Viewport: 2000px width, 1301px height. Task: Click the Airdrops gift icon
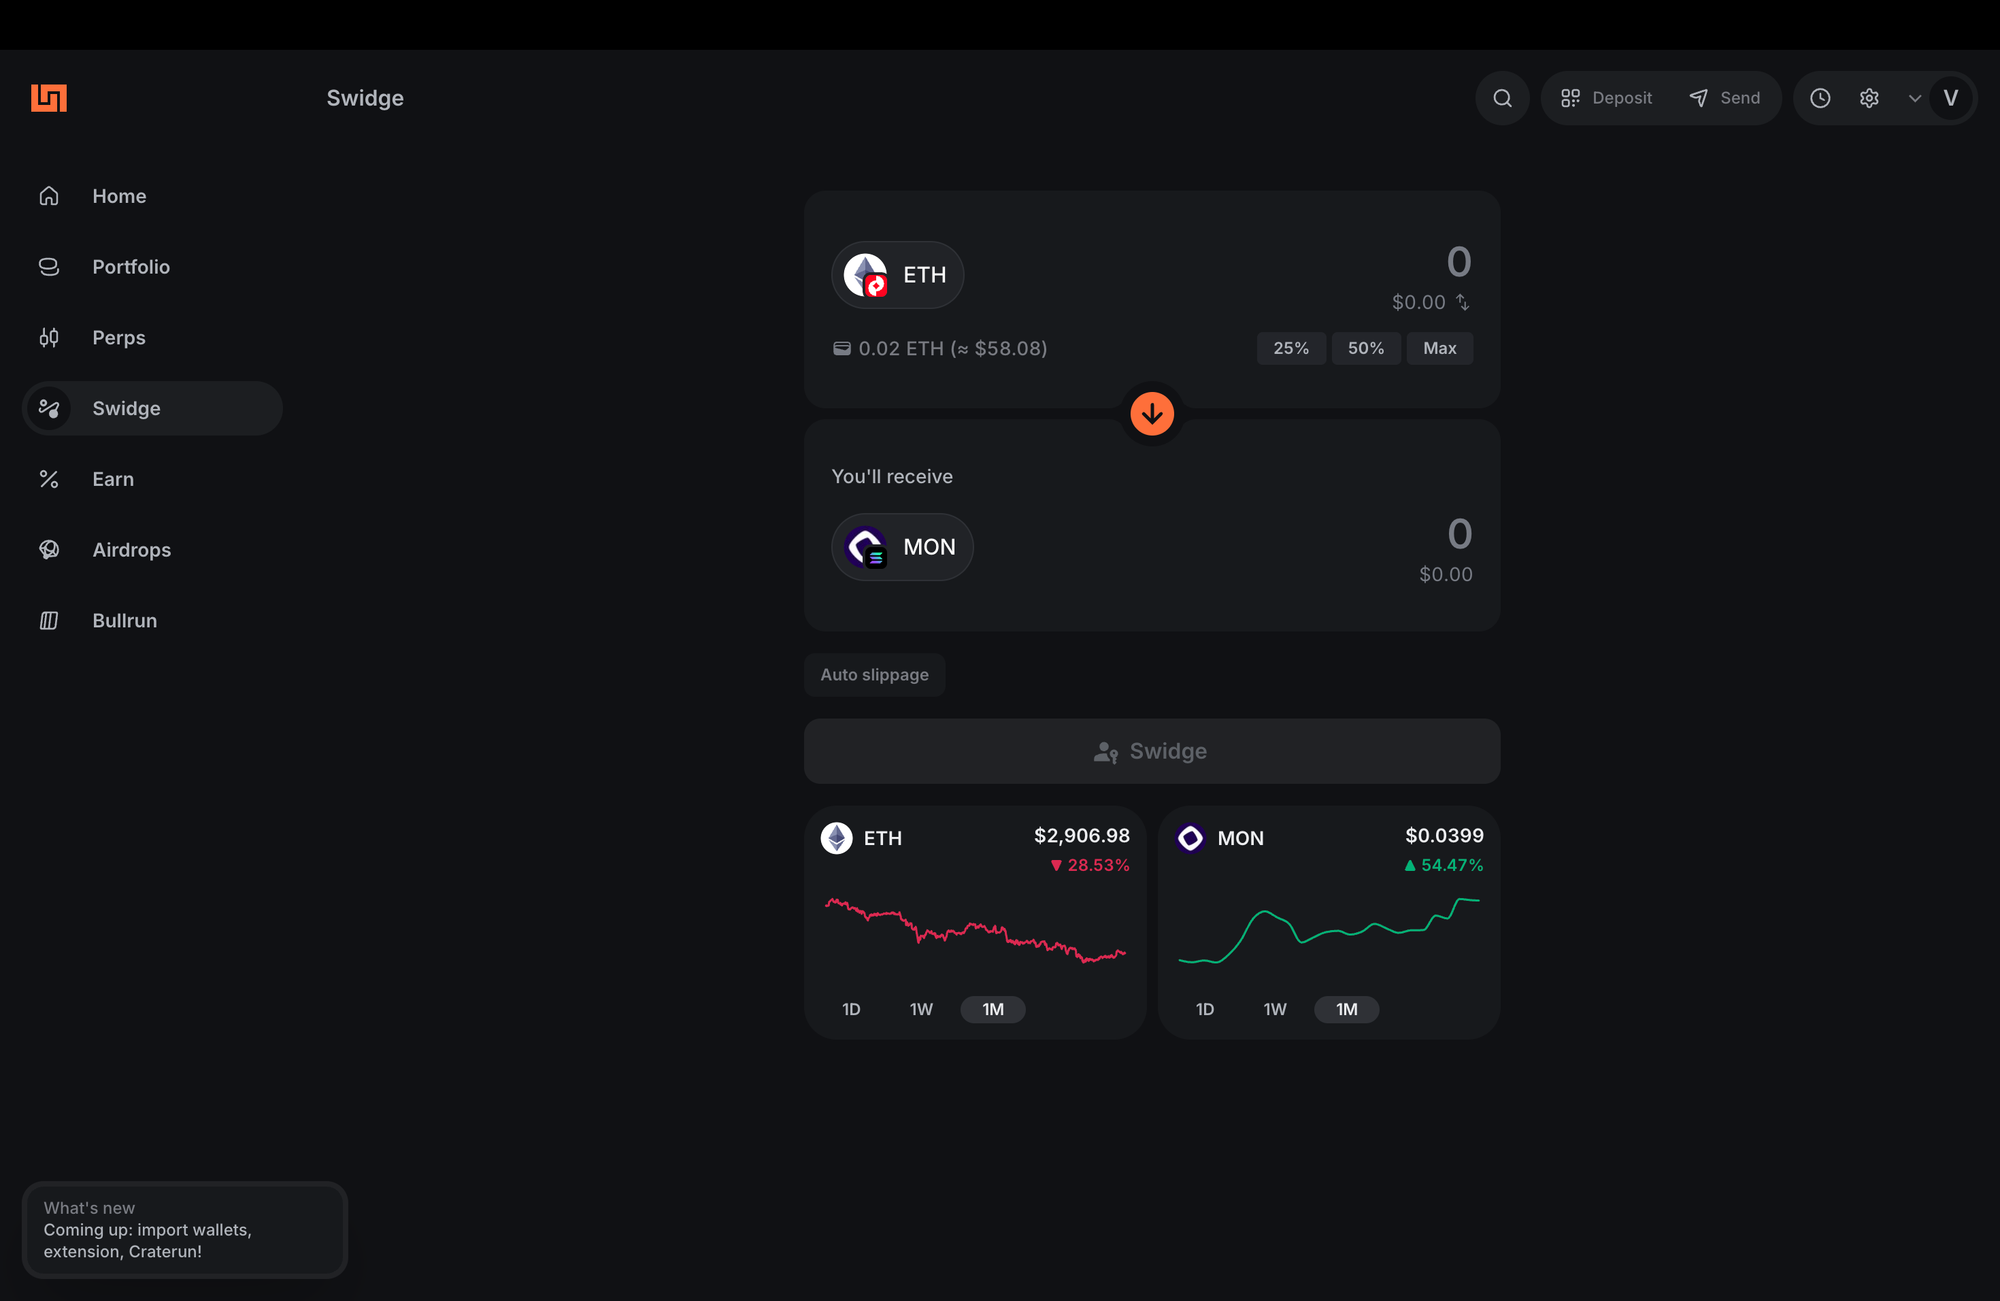tap(49, 549)
